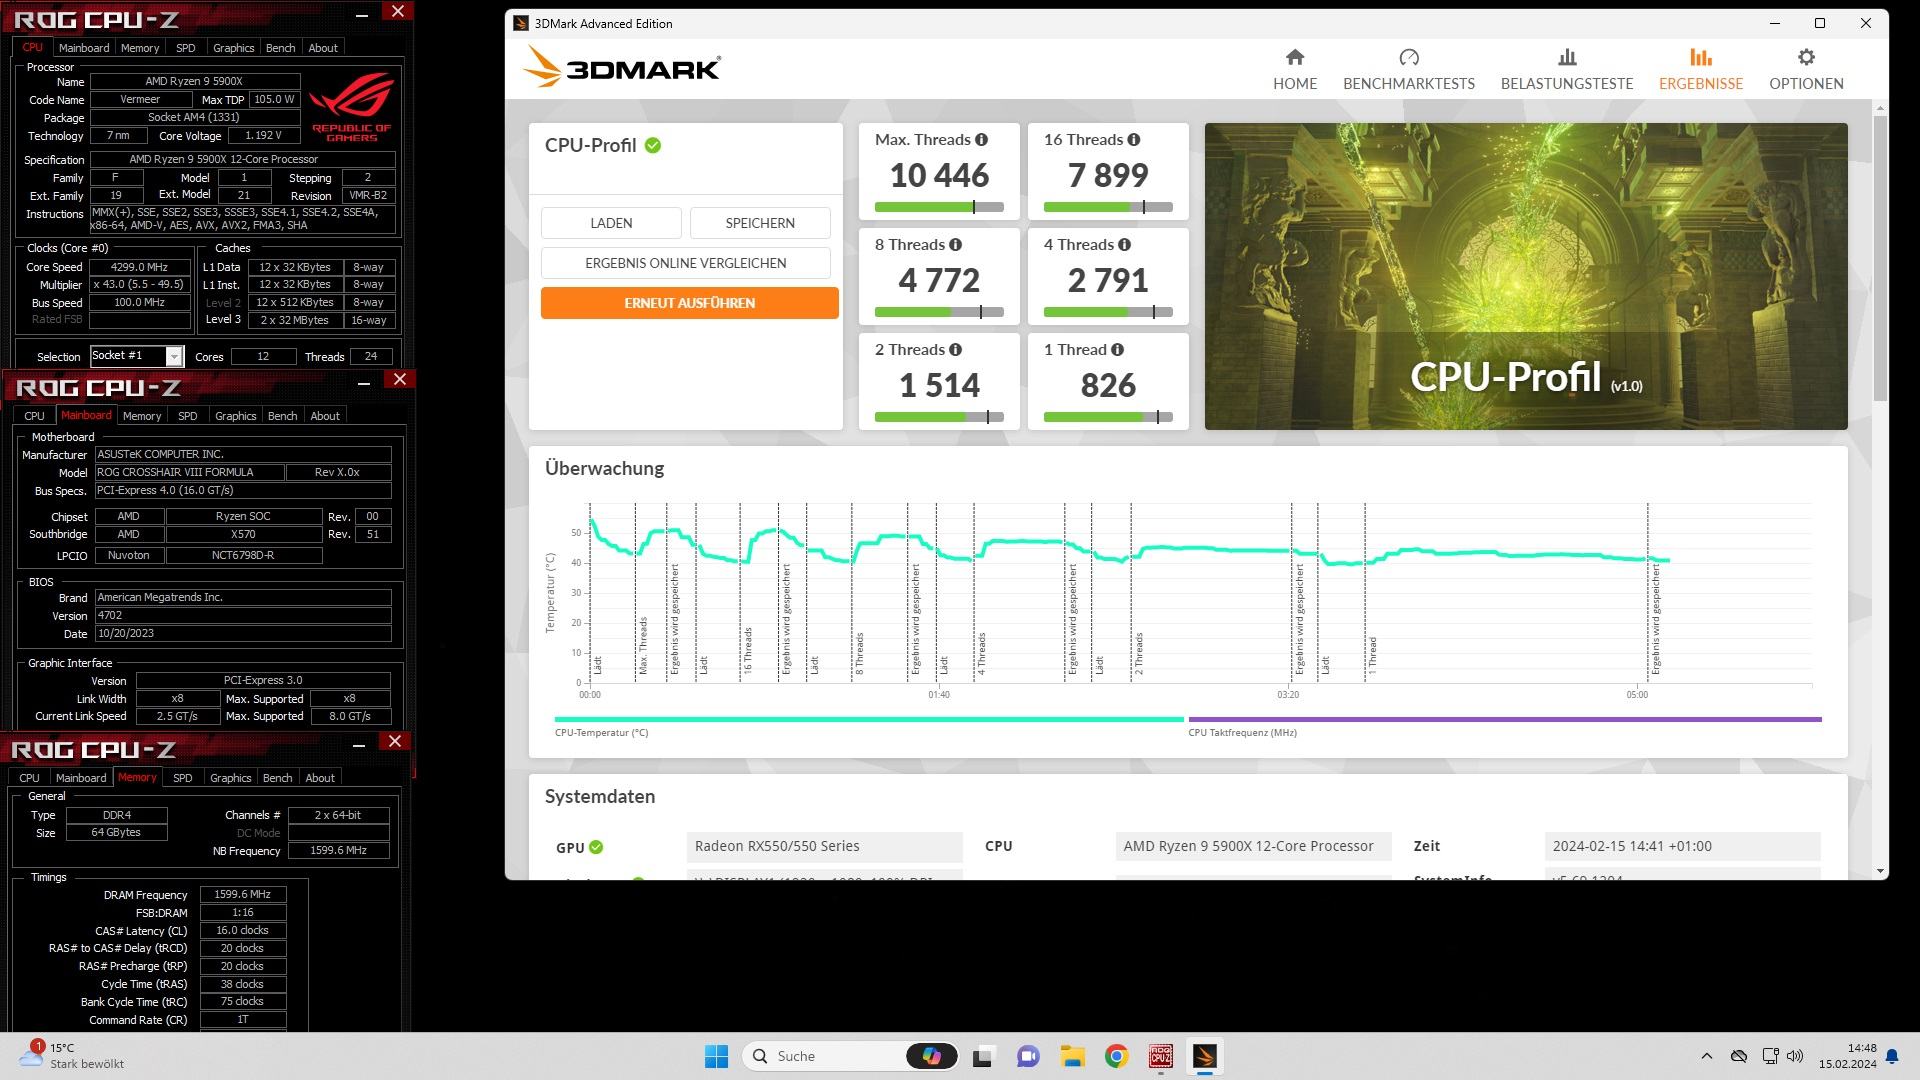
Task: Switch to Mainboard tab in top CPU-Z
Action: (84, 48)
